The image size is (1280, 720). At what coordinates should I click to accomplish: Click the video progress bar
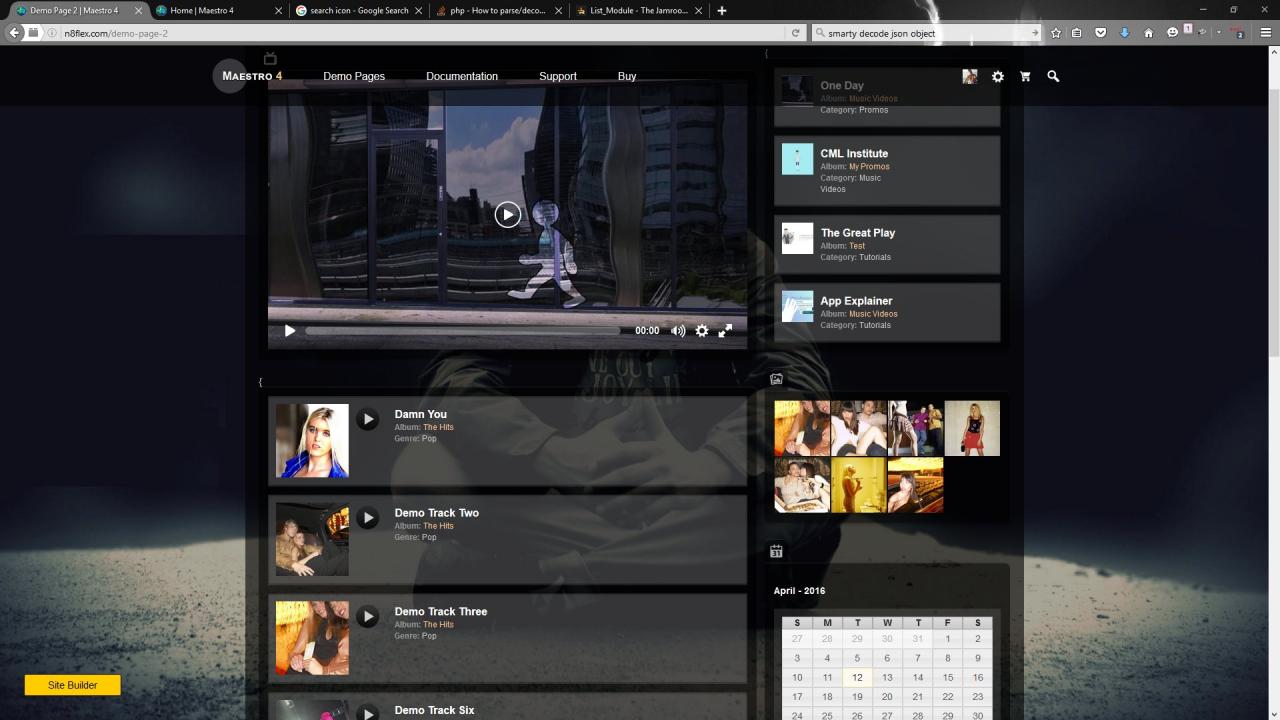(x=462, y=331)
